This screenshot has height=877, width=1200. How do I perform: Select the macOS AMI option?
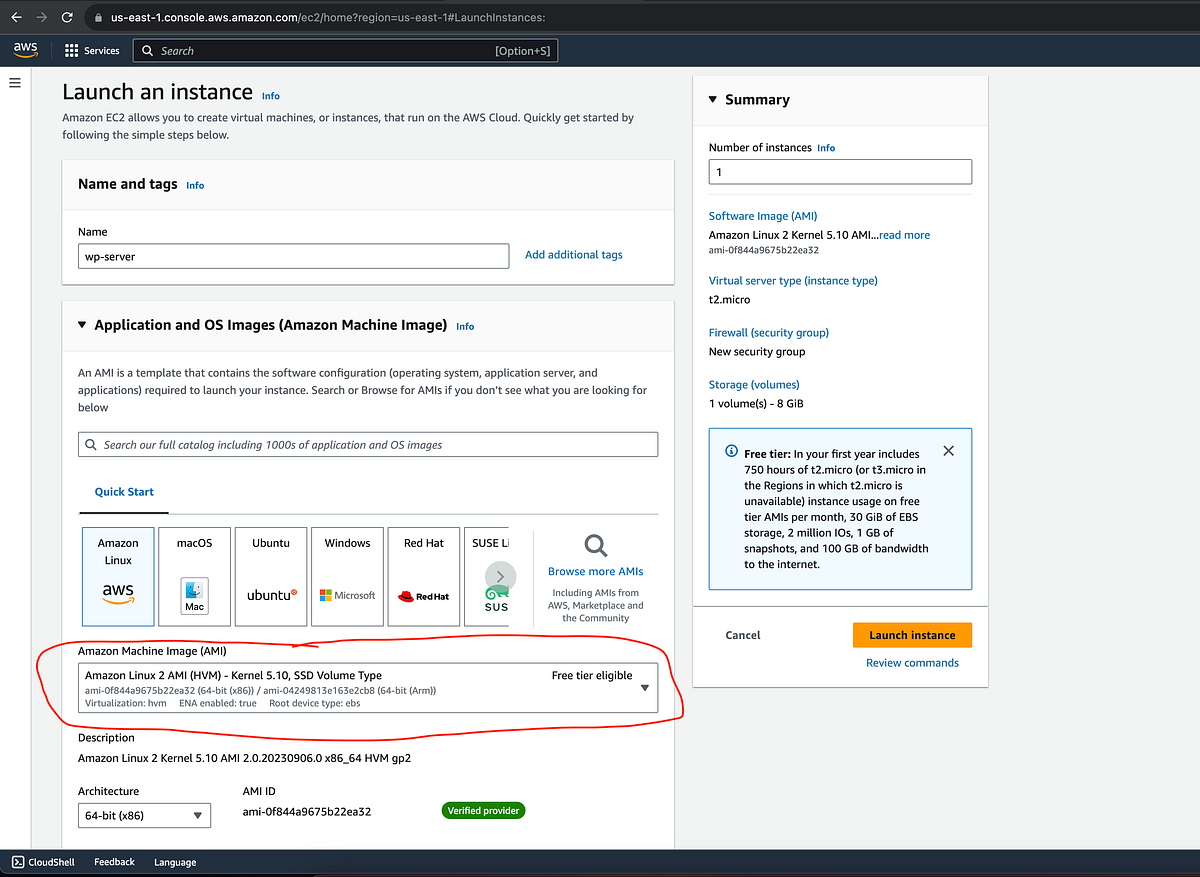coord(193,575)
